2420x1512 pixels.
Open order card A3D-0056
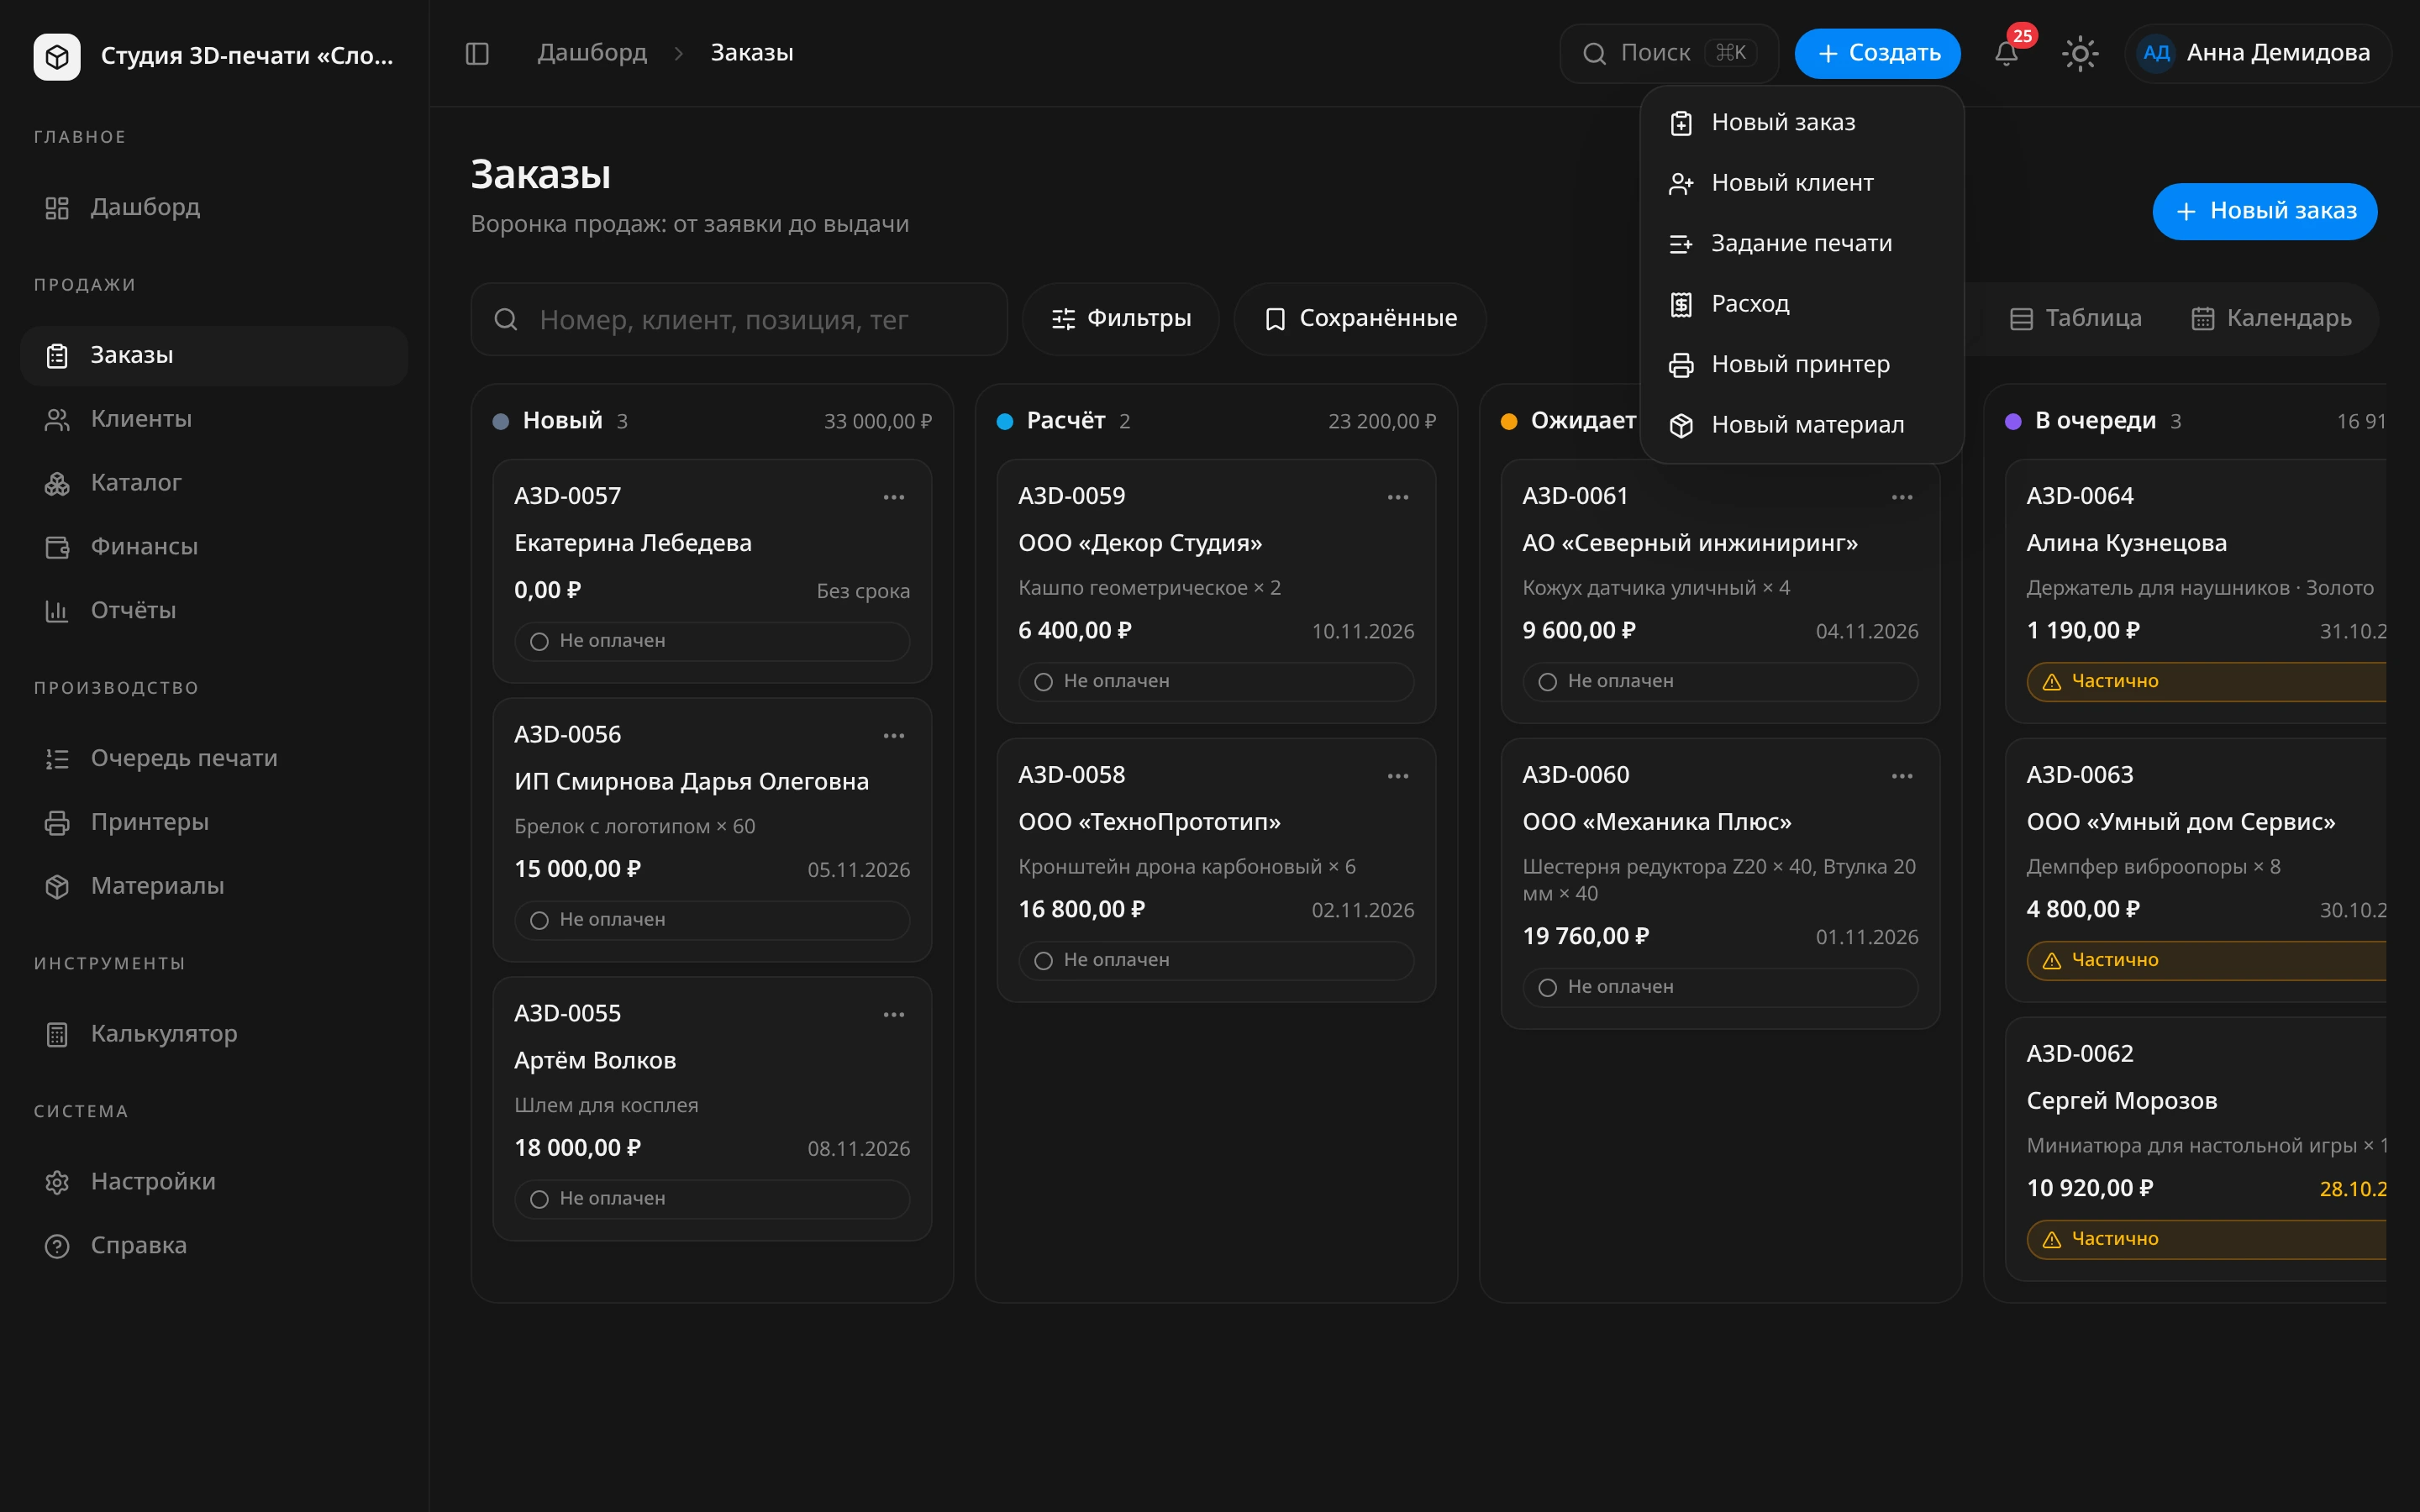tap(712, 830)
